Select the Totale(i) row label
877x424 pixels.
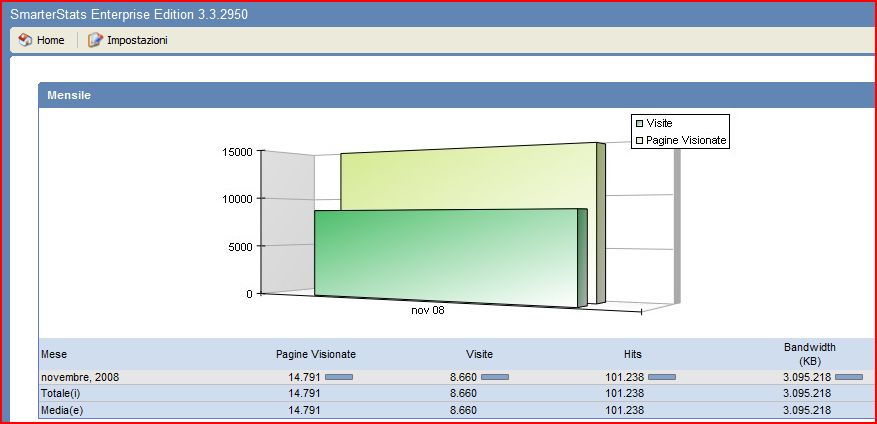click(60, 393)
